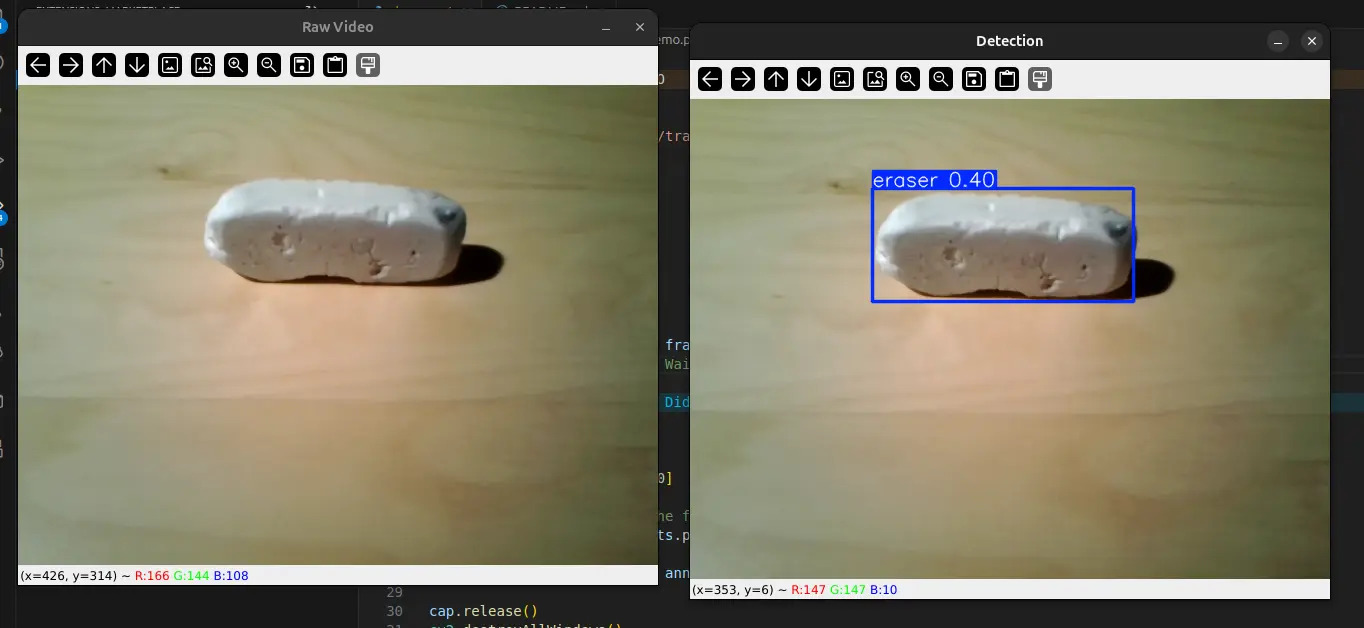Pan down in the Raw Video window
The image size is (1364, 628).
(x=137, y=65)
